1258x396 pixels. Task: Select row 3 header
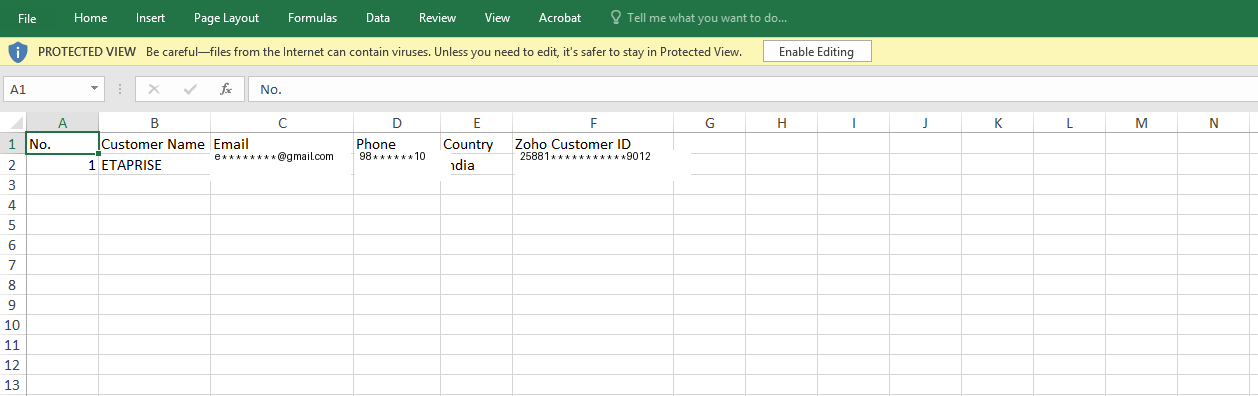point(13,185)
